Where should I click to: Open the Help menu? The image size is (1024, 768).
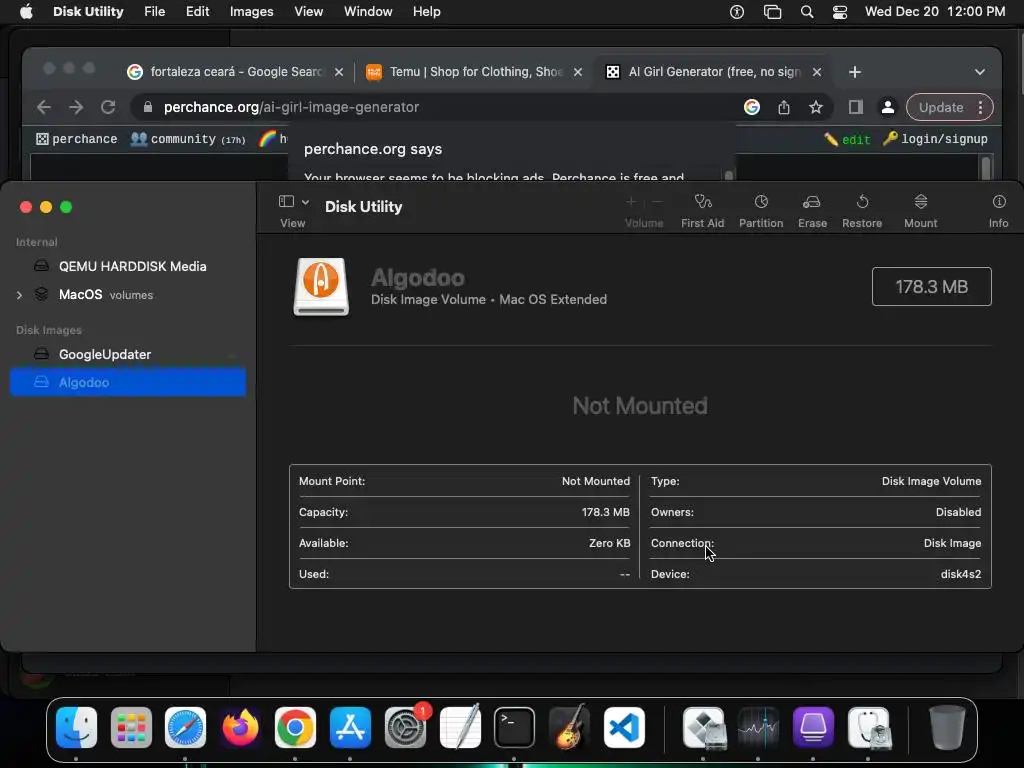[x=426, y=12]
